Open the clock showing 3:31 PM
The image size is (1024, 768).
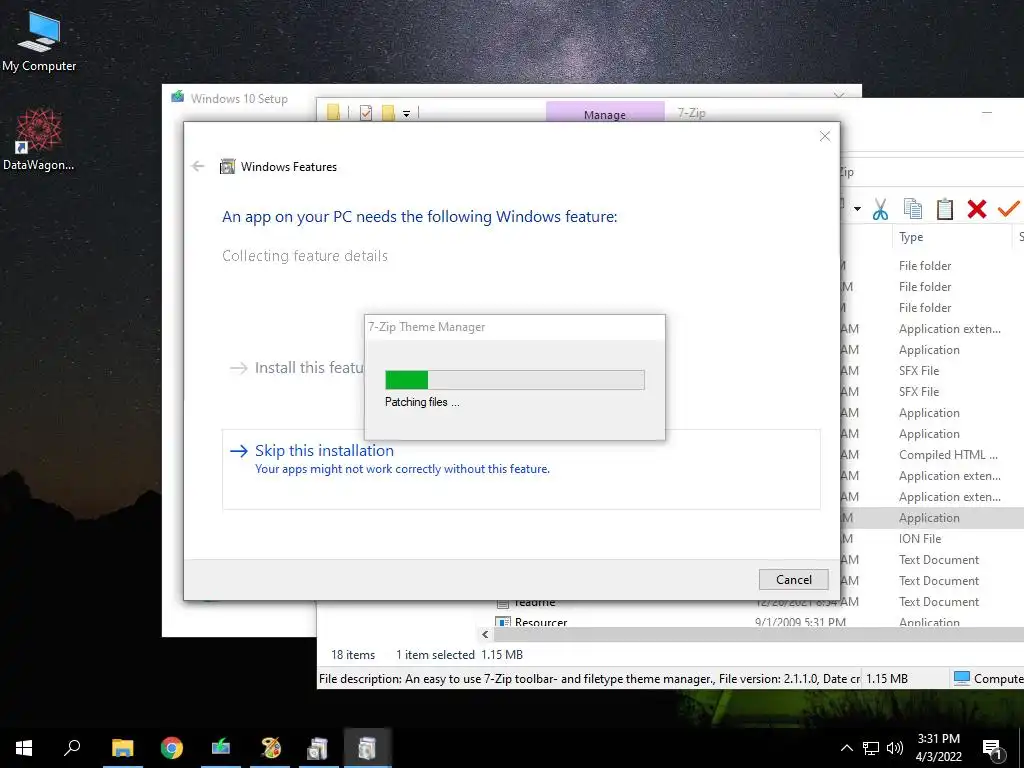(x=938, y=748)
